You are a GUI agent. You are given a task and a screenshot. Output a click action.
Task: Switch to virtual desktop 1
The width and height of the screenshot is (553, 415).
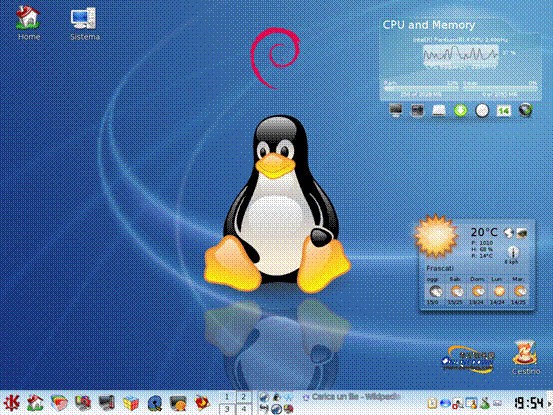click(x=227, y=397)
